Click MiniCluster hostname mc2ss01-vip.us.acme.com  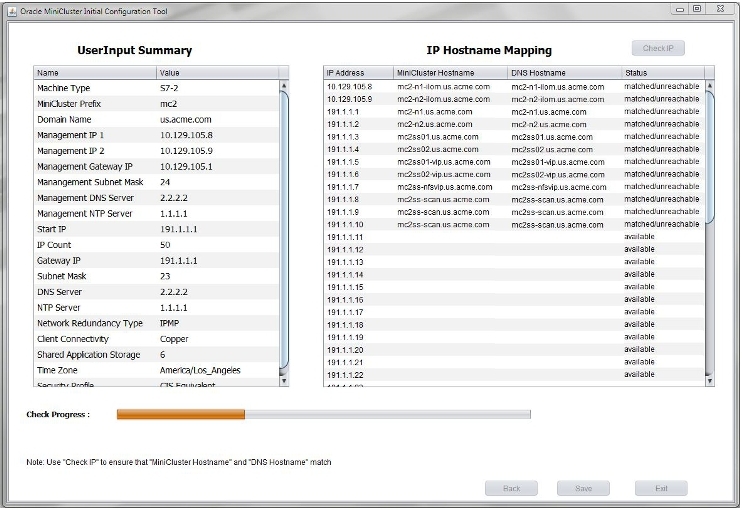coord(443,162)
